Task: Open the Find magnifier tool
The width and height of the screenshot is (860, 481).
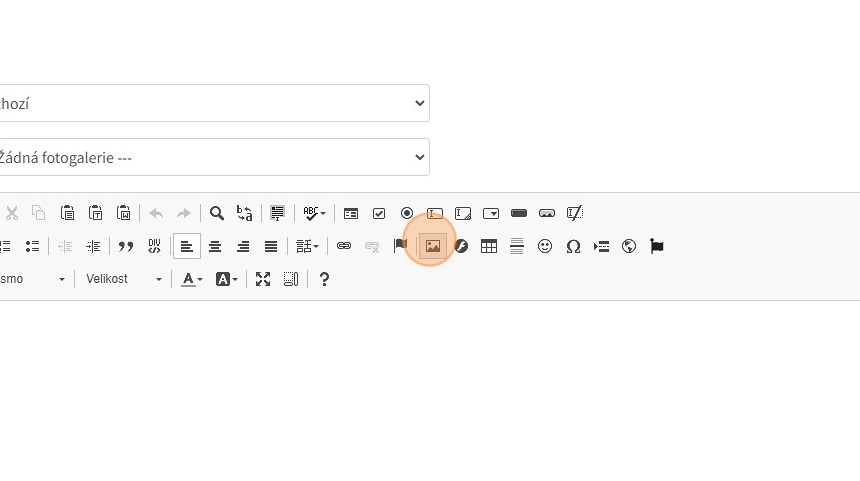Action: [217, 213]
